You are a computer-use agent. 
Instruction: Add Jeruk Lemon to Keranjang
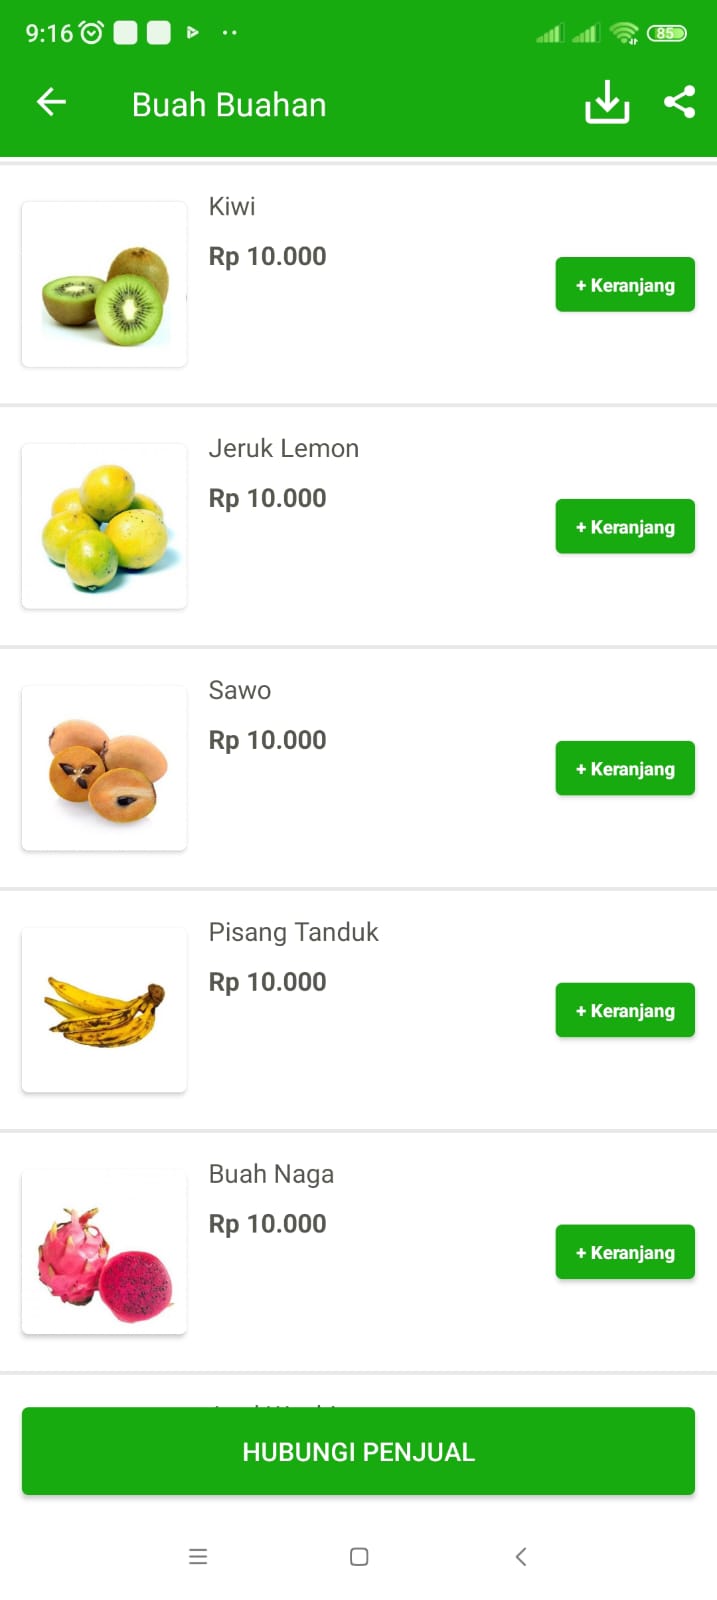[625, 527]
